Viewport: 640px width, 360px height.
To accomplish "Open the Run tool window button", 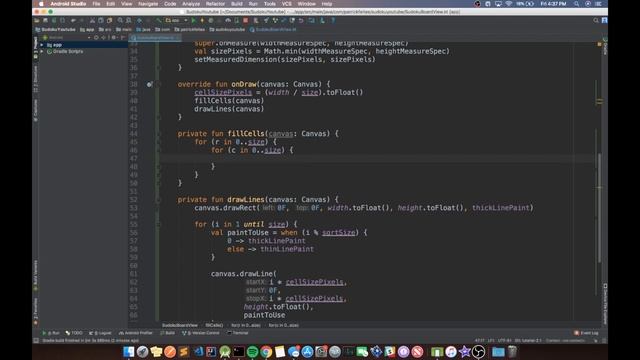I will [x=51, y=333].
